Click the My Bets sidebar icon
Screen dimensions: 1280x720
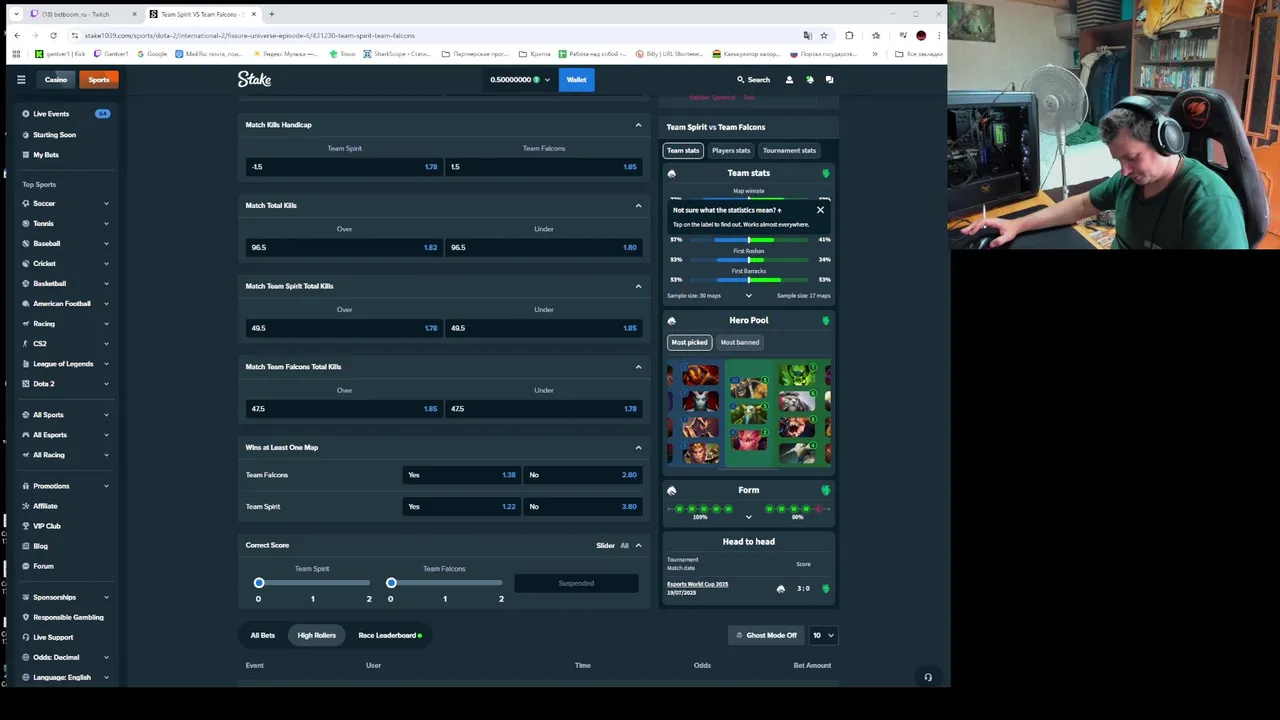pos(26,155)
